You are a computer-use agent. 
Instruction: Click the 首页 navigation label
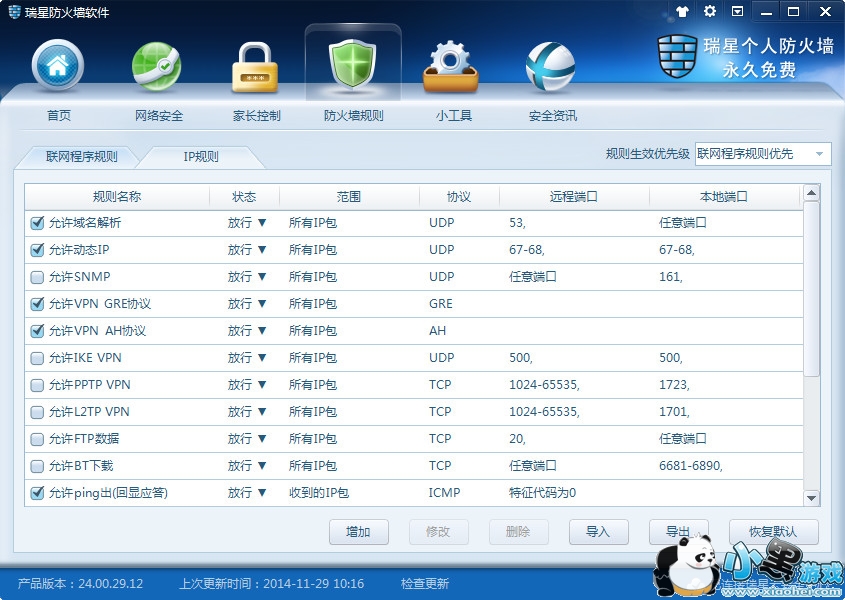(x=59, y=115)
